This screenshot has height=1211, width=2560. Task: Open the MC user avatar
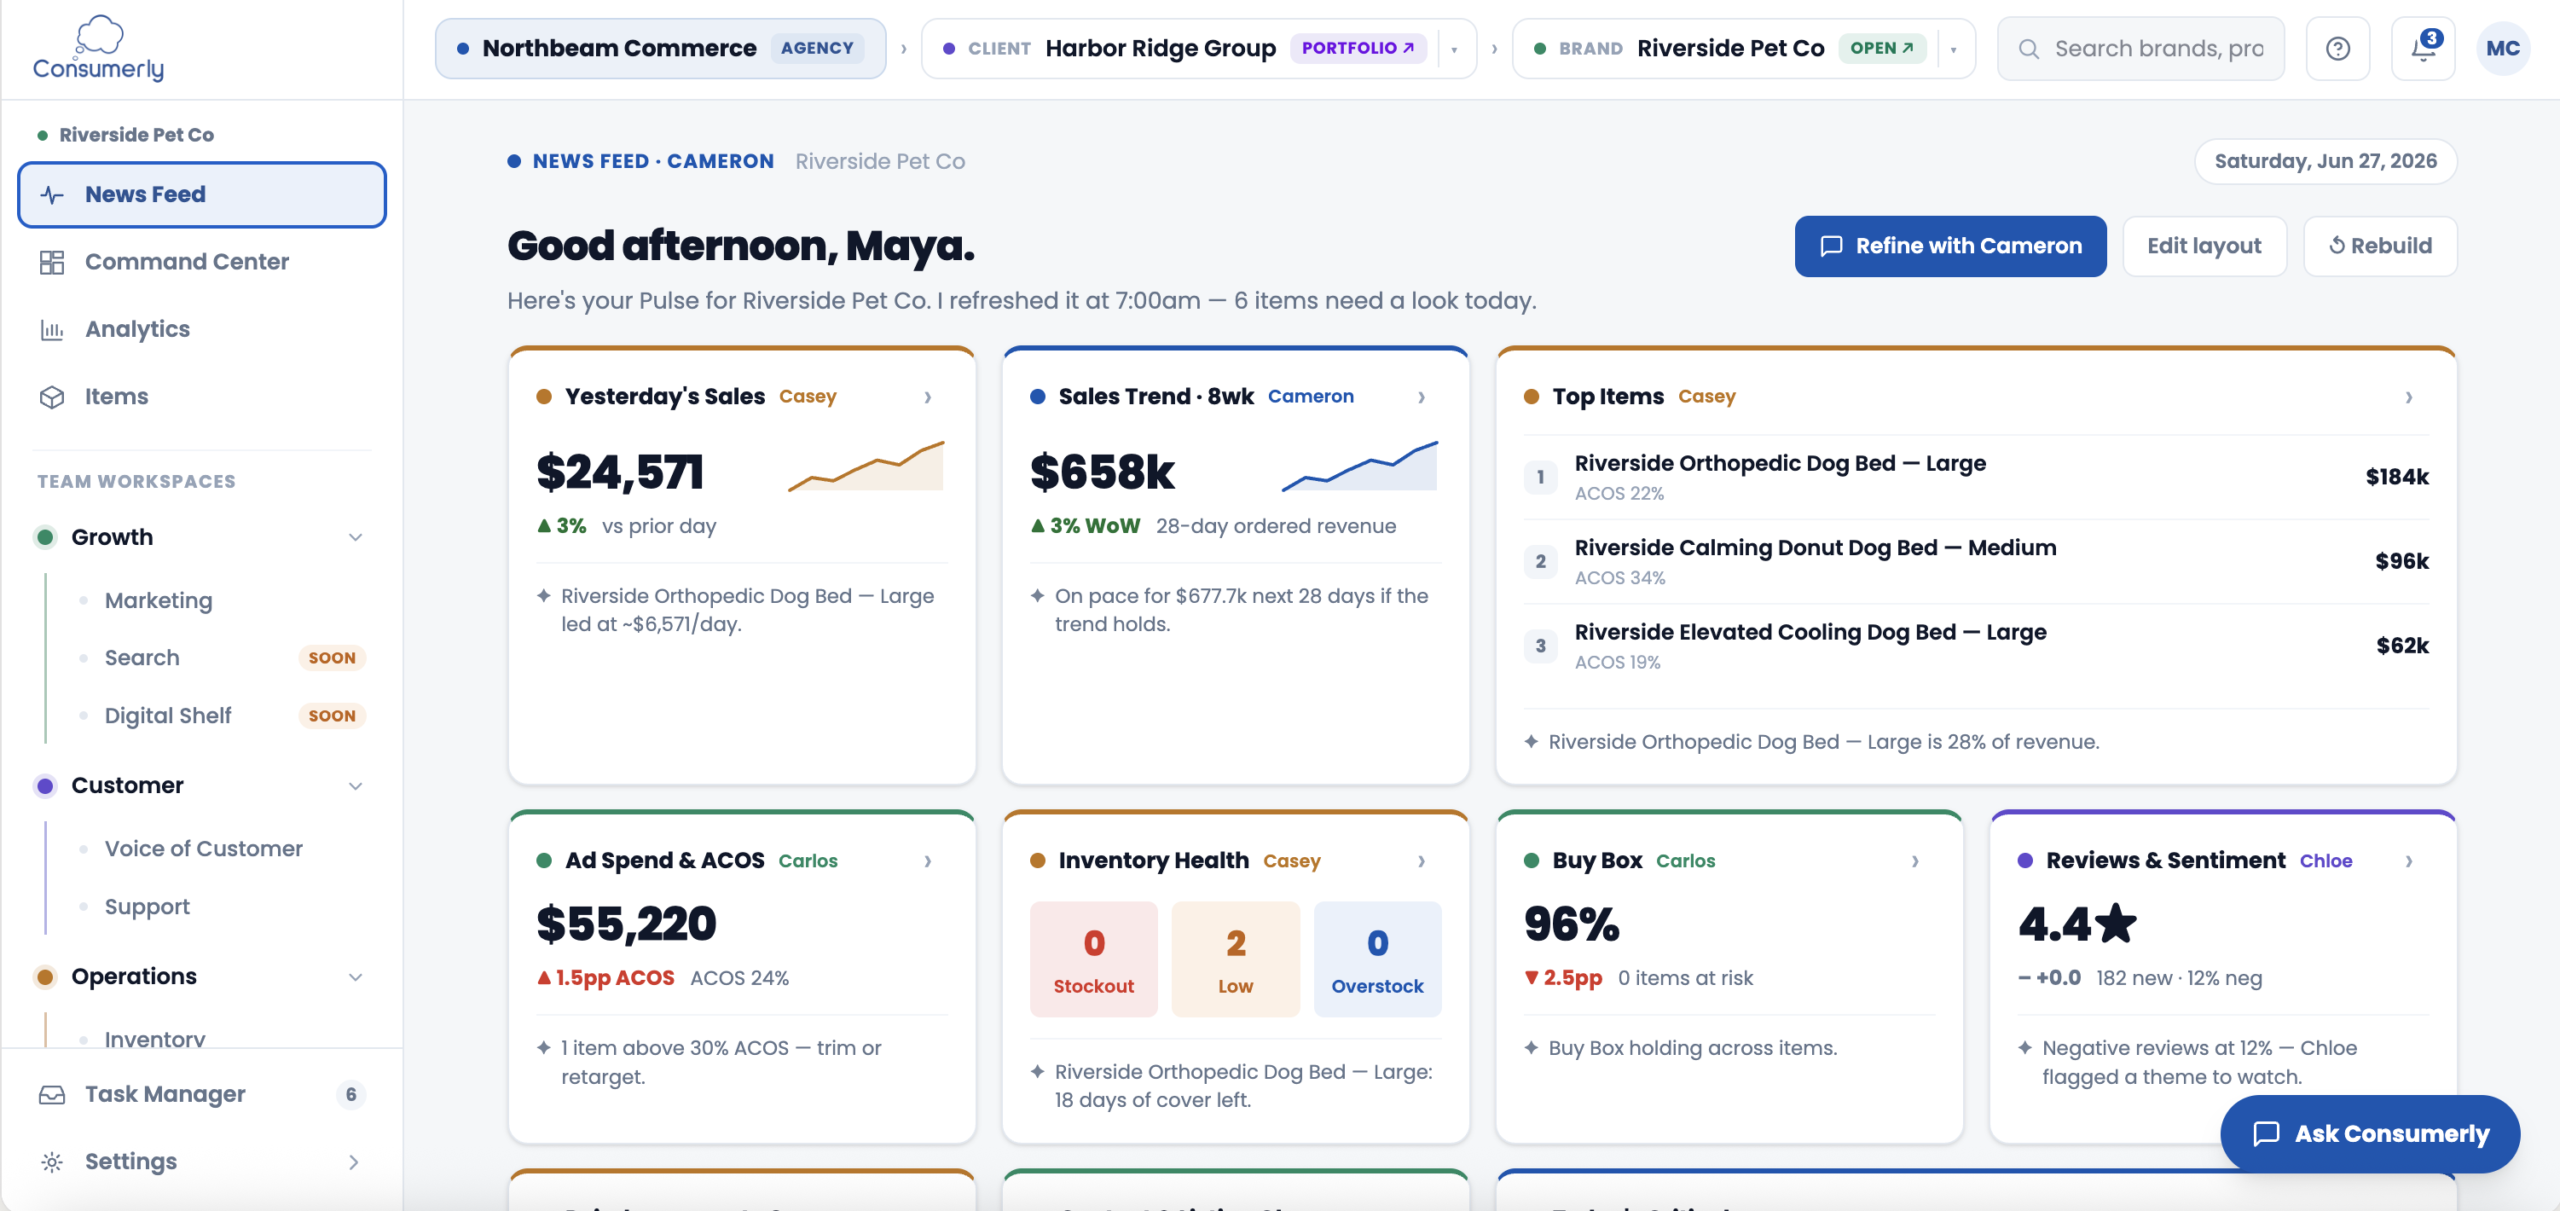point(2503,48)
